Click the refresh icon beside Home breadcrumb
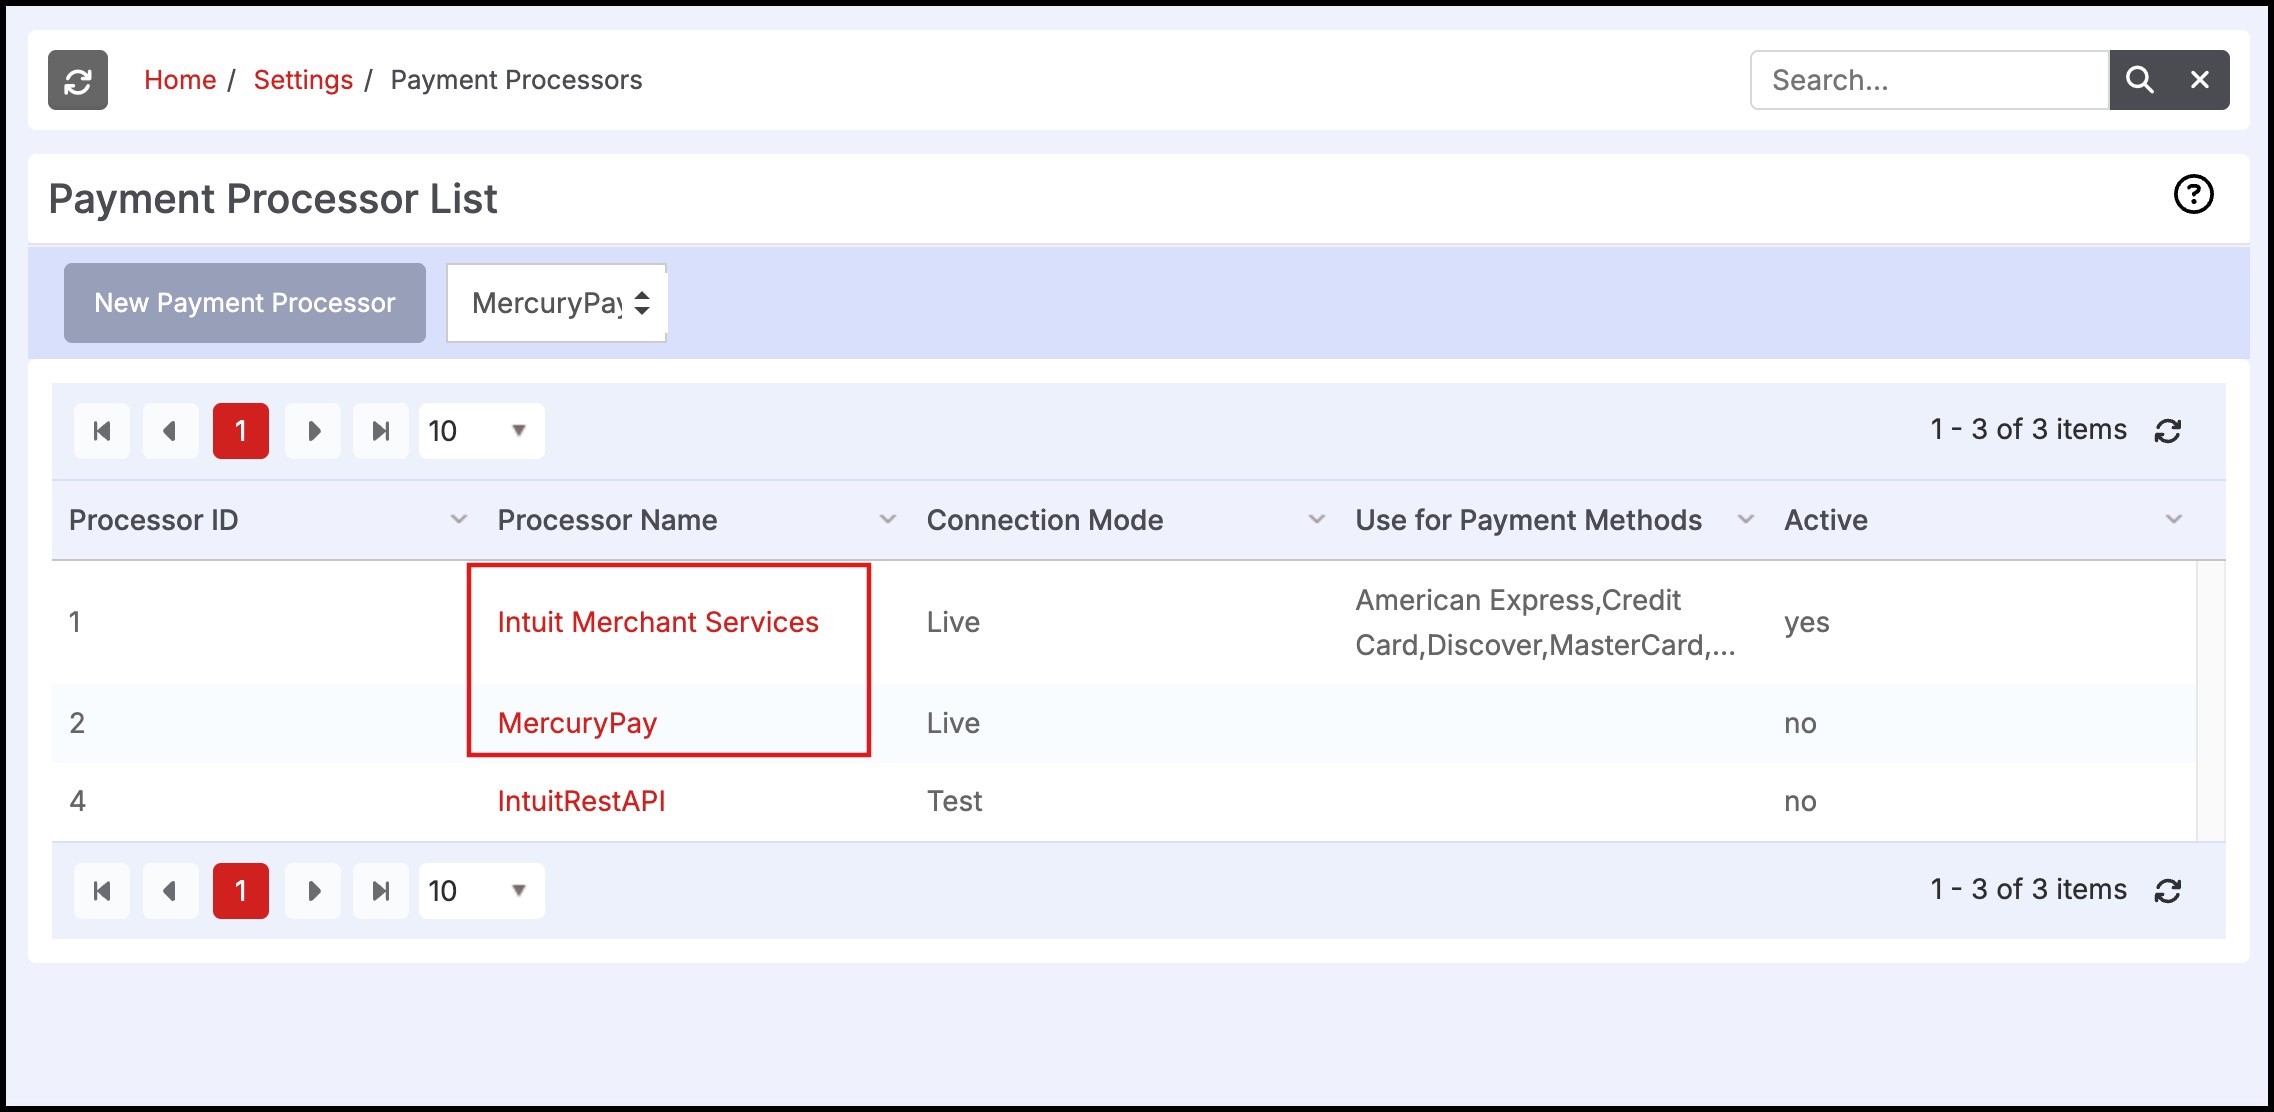The width and height of the screenshot is (2274, 1112). pos(78,80)
